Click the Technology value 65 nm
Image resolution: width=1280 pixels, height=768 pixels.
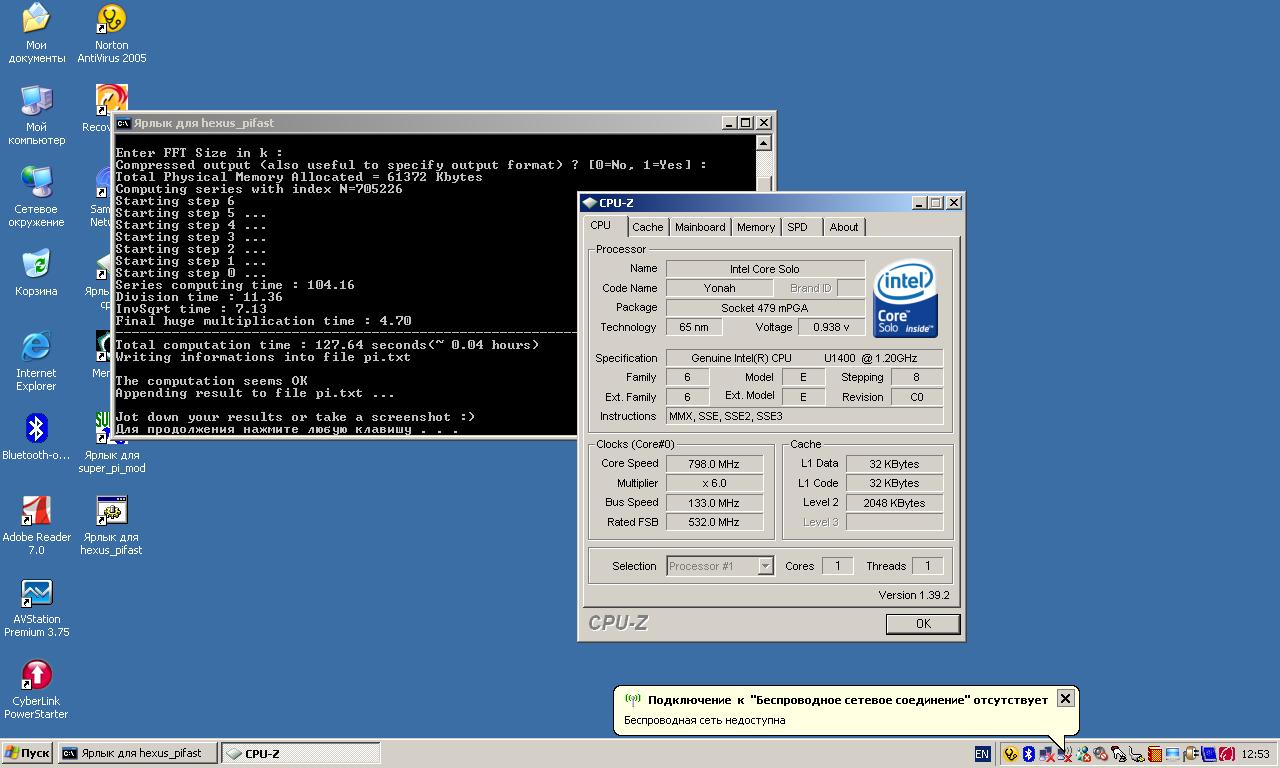pyautogui.click(x=693, y=327)
